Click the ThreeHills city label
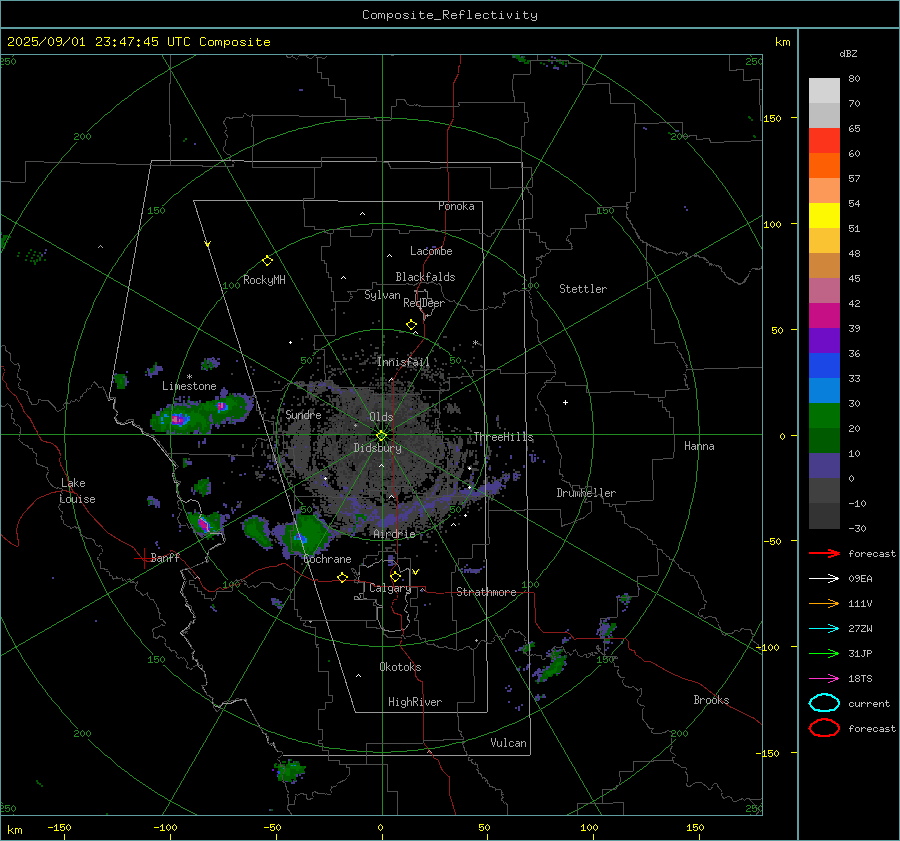This screenshot has width=900, height=841. tap(503, 437)
